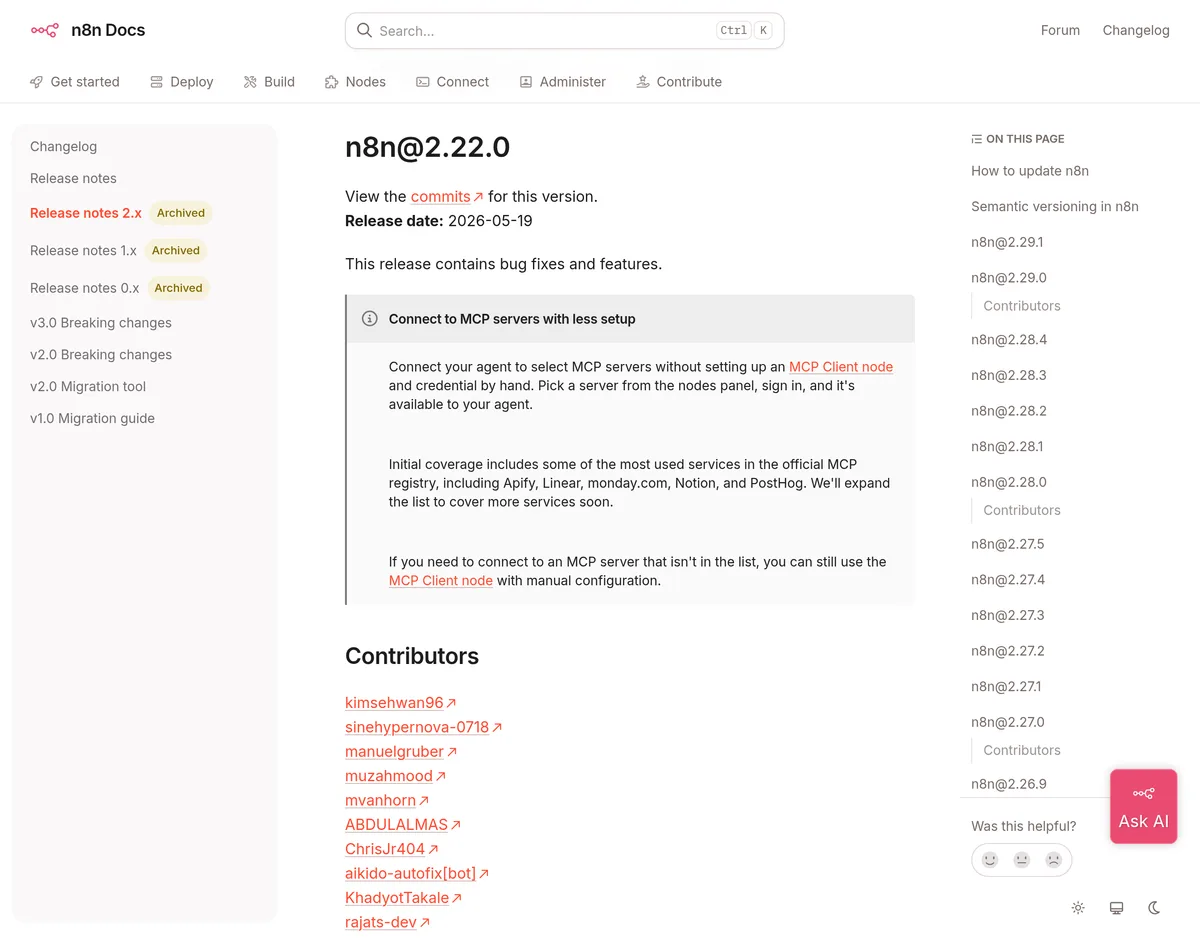Click the Administer user icon
The height and width of the screenshot is (938, 1200).
[526, 82]
